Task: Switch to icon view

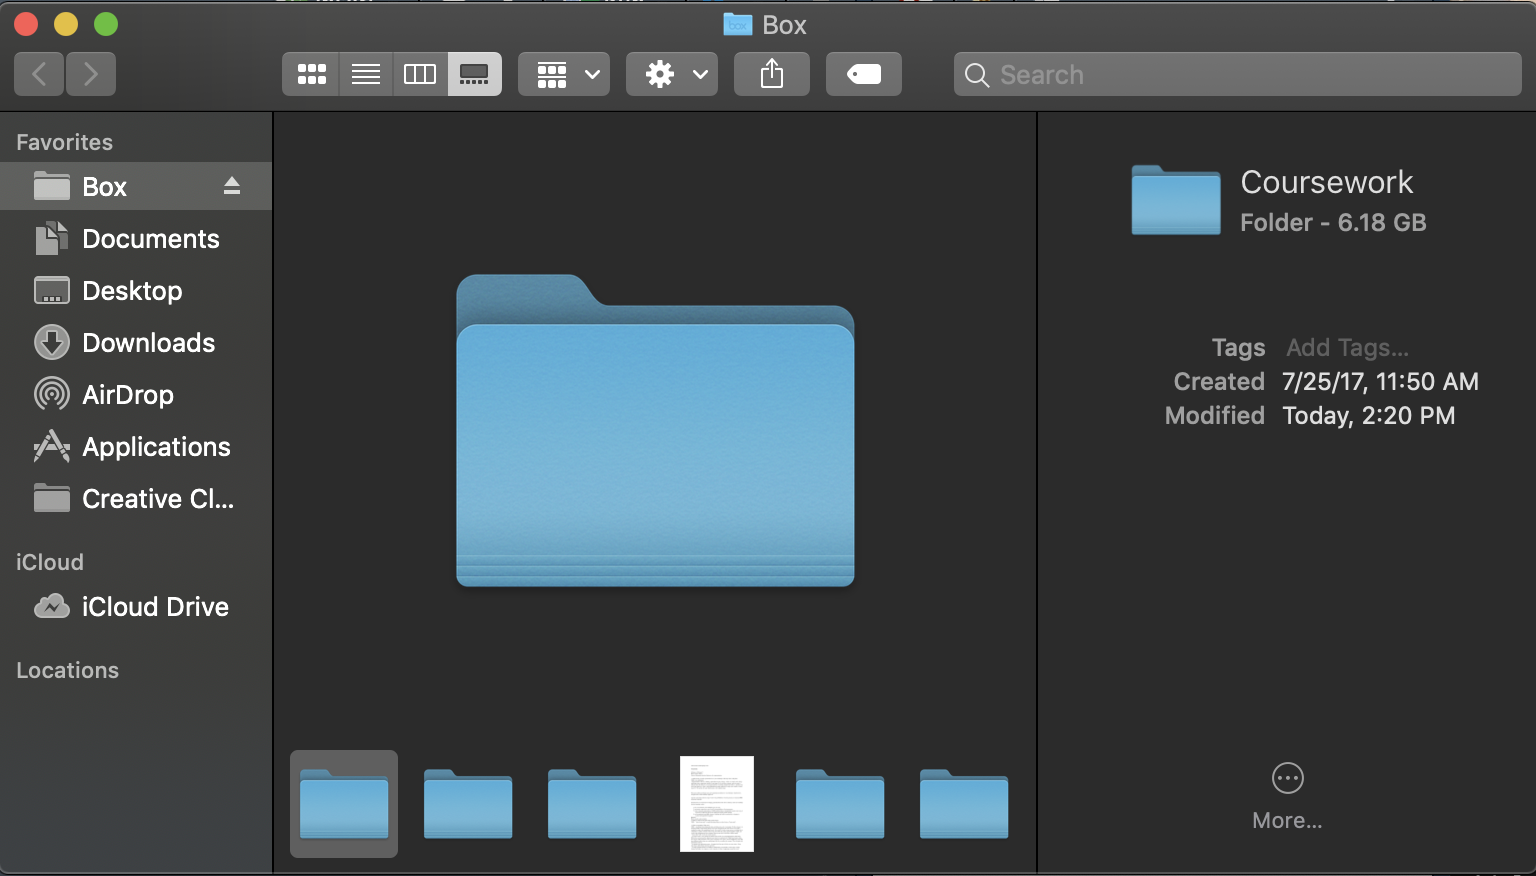Action: point(311,74)
